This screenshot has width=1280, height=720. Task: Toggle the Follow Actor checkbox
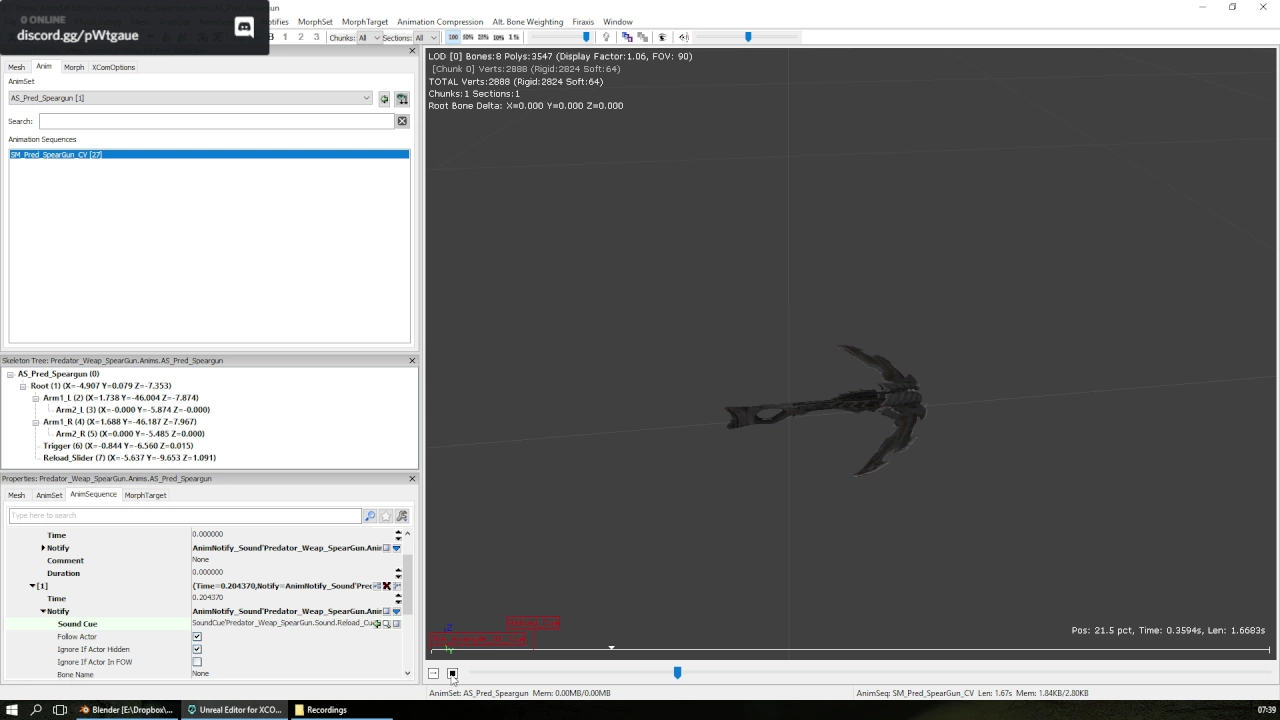pyautogui.click(x=197, y=637)
